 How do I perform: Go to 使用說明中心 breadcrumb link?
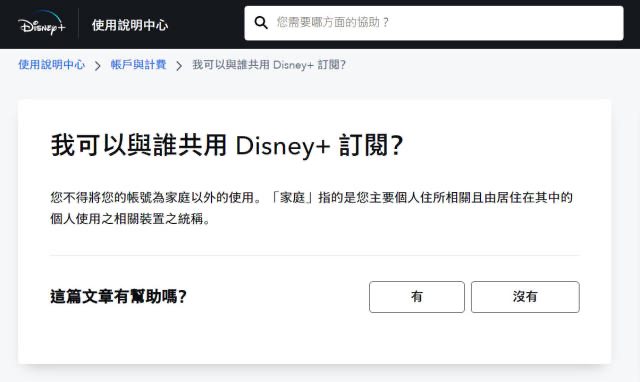(51, 64)
